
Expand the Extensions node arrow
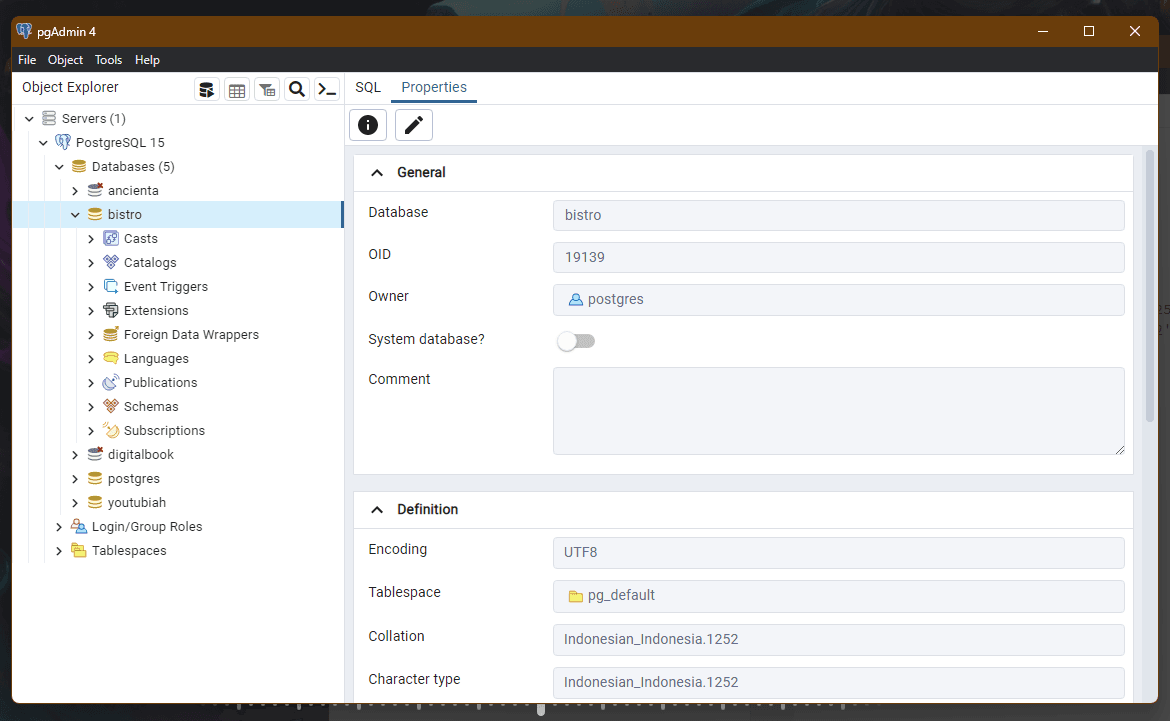point(91,310)
